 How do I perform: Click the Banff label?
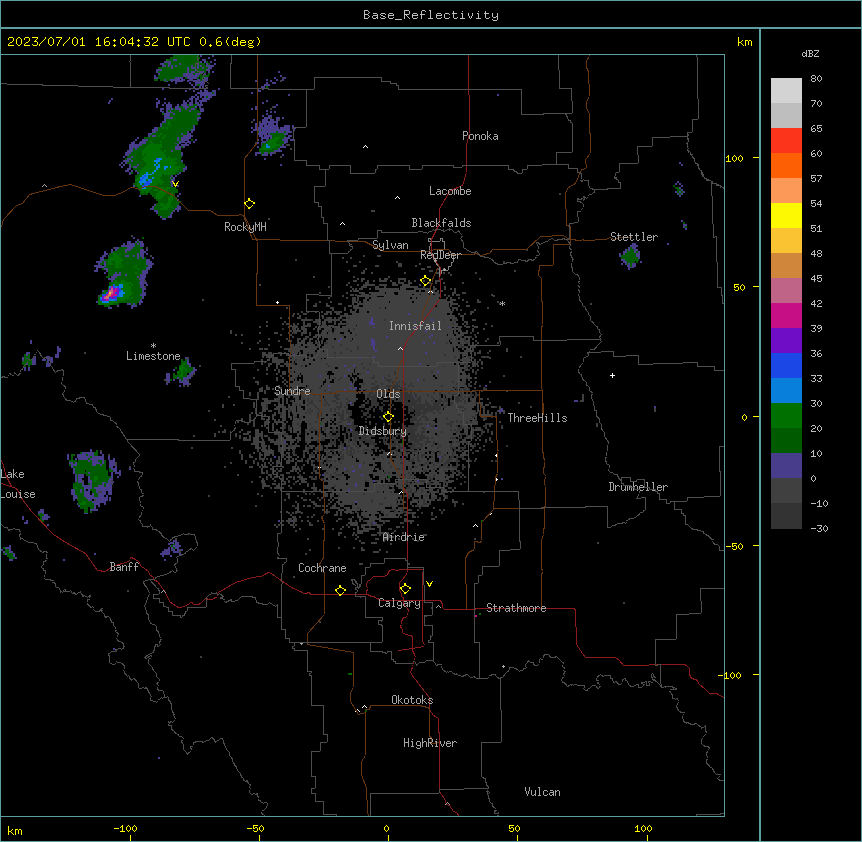(124, 567)
